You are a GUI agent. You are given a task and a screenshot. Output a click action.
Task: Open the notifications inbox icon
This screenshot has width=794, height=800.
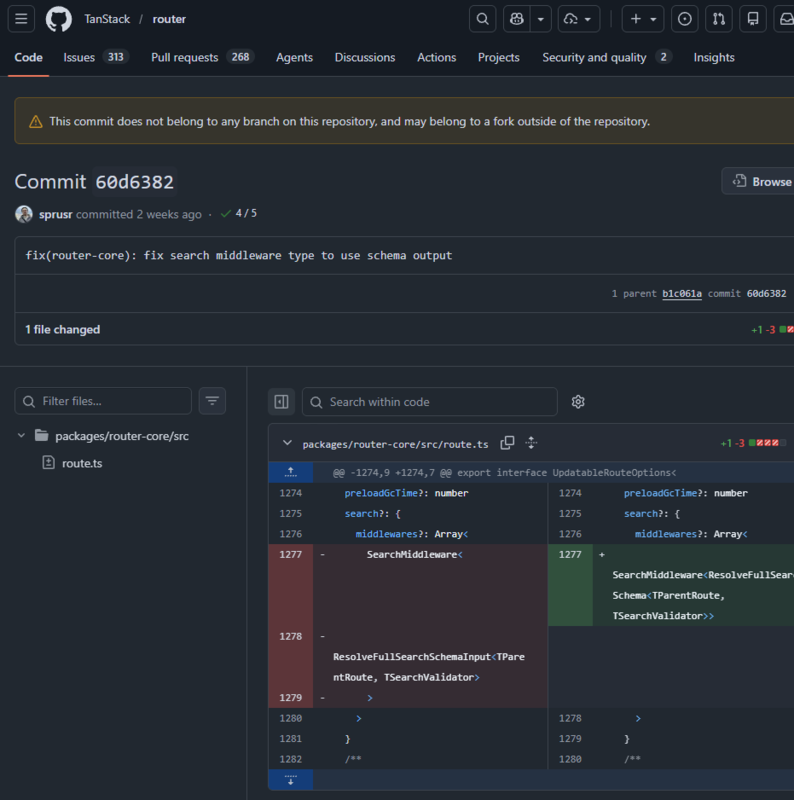[785, 19]
